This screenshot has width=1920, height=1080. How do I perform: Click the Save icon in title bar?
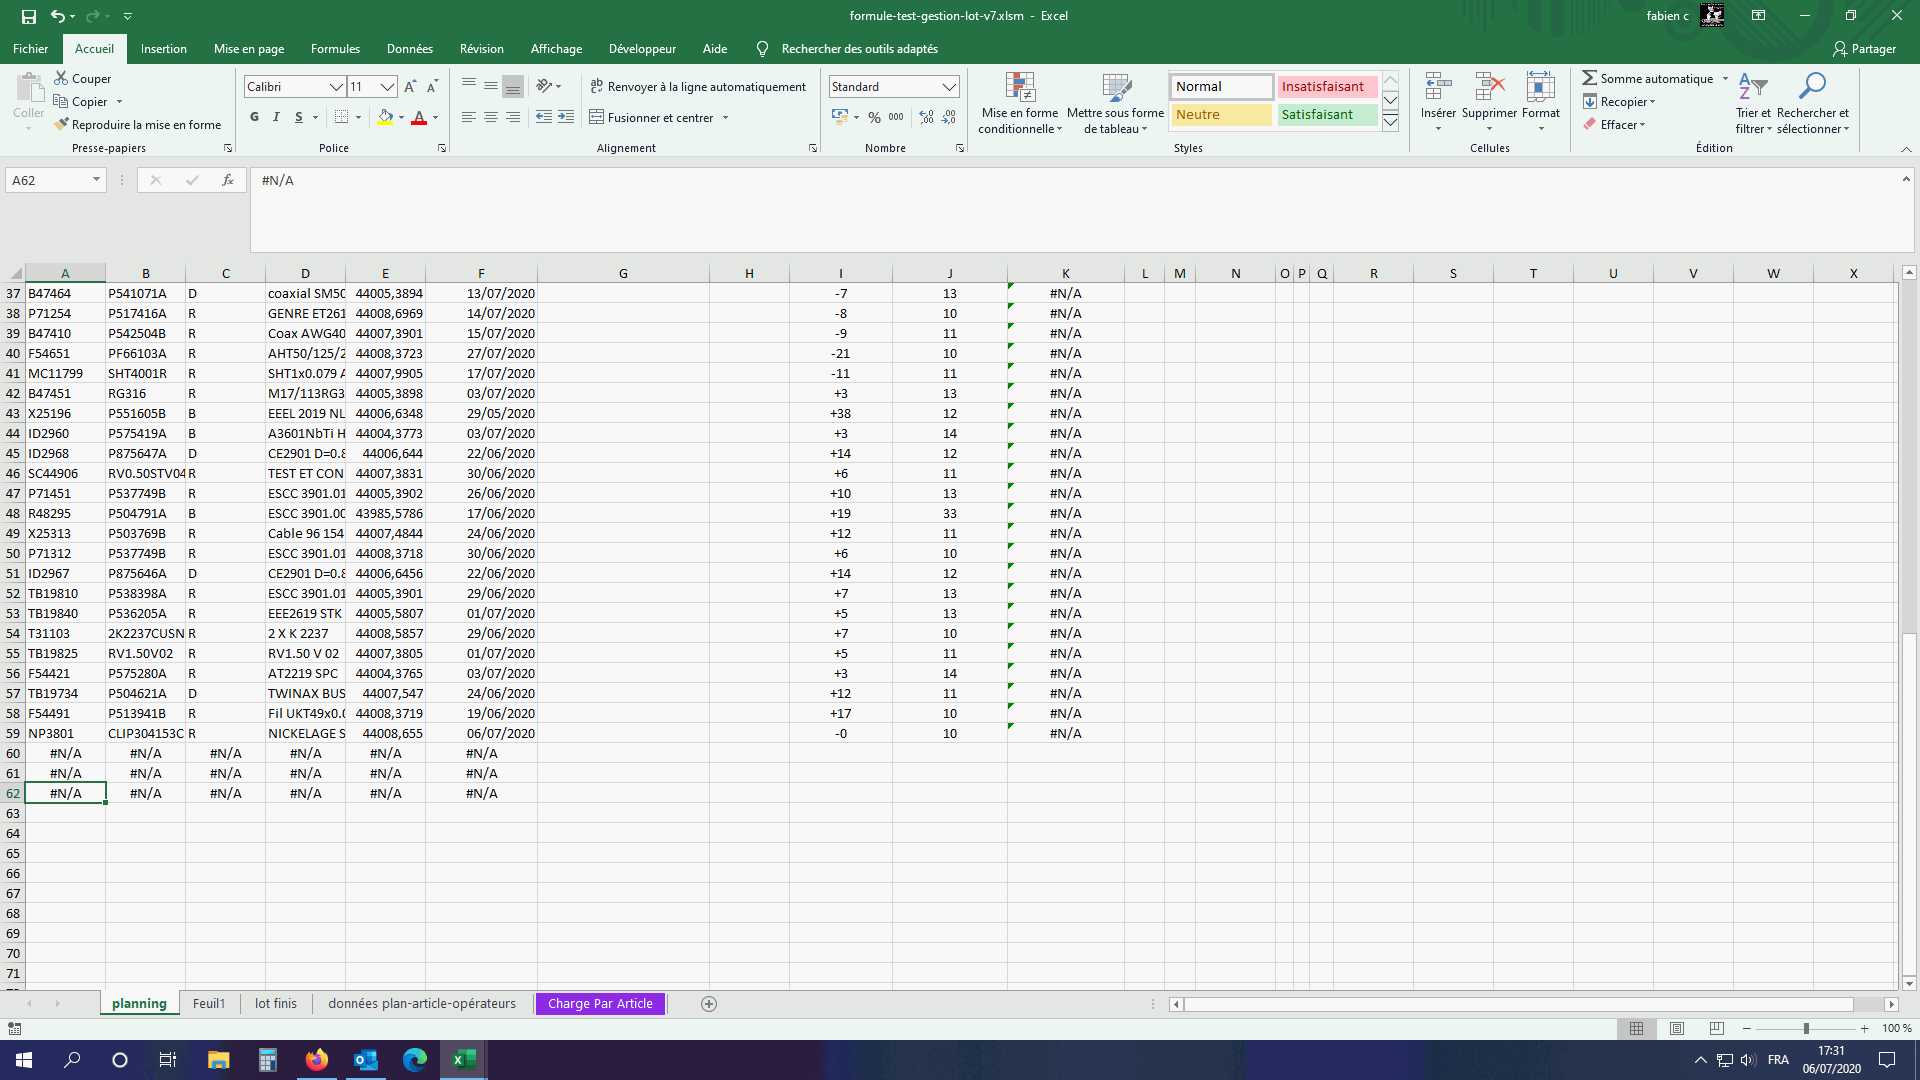pos(29,16)
